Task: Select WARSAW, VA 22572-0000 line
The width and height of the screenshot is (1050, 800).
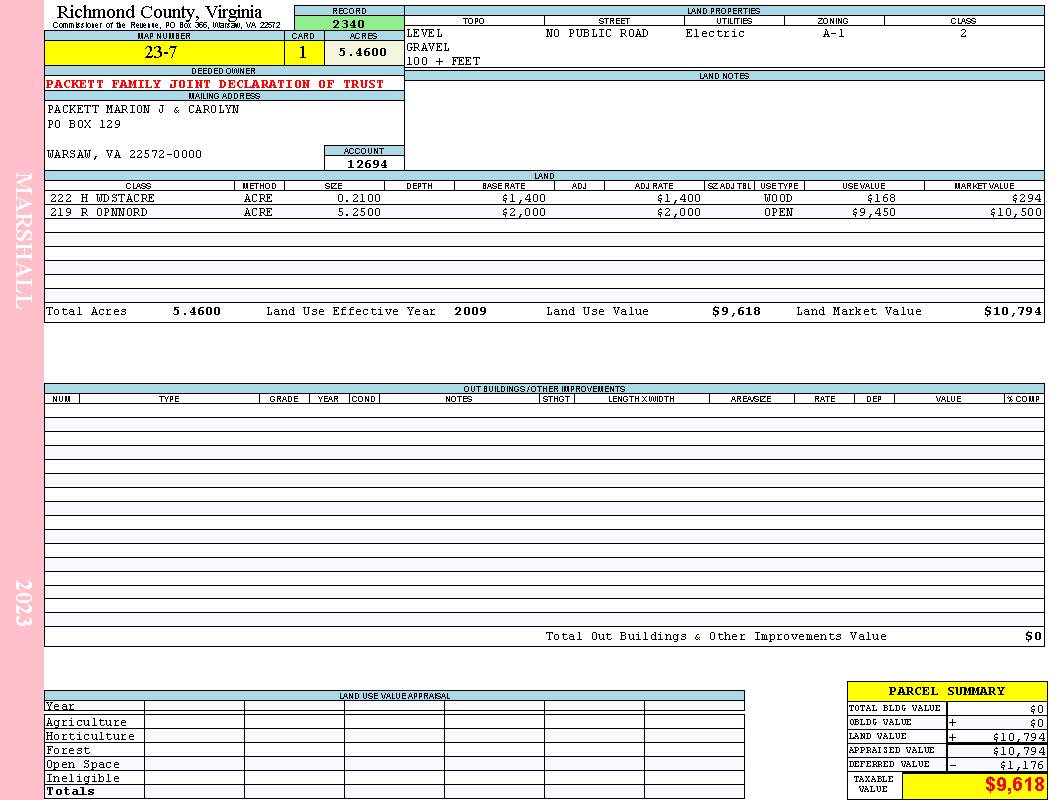Action: pos(124,154)
